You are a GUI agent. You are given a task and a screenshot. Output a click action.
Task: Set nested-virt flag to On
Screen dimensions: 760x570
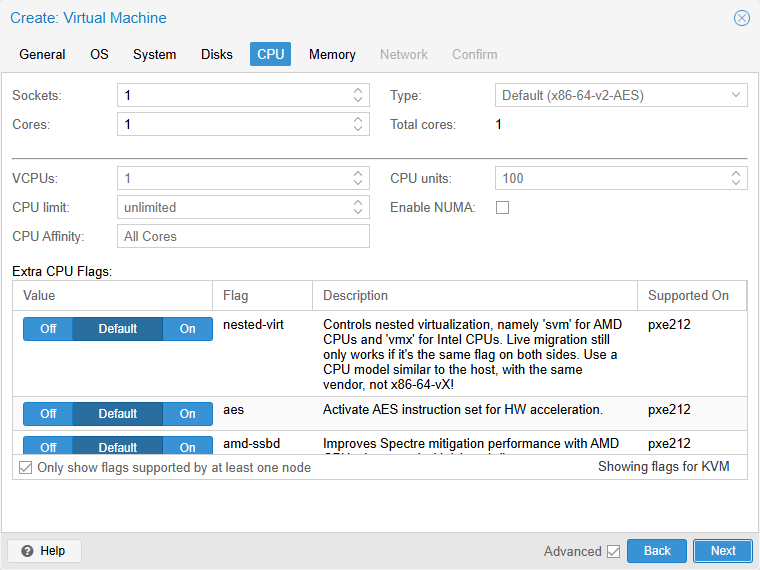(x=188, y=329)
